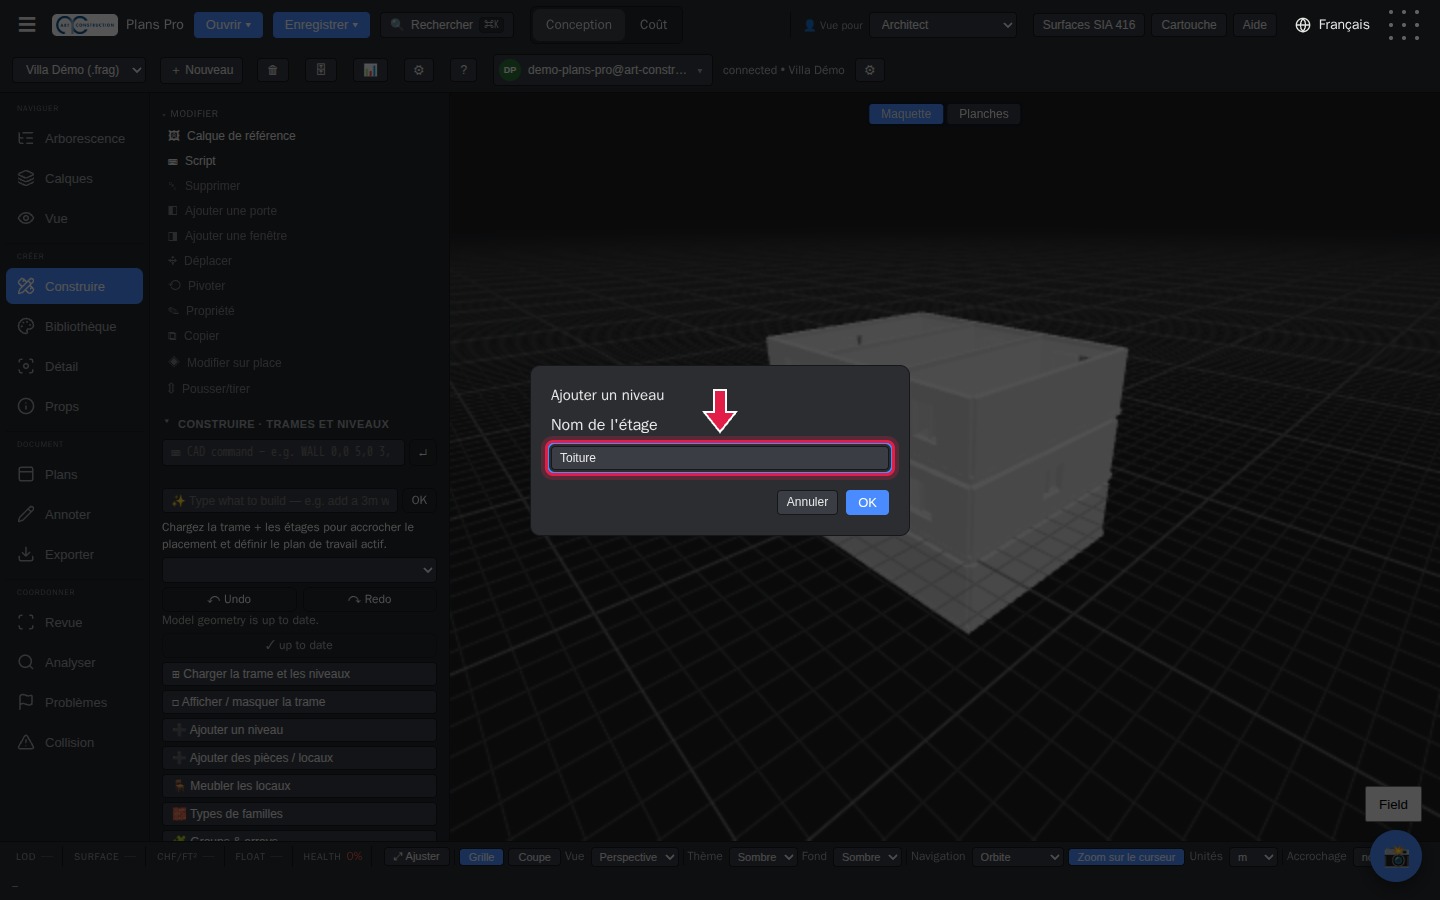This screenshot has width=1440, height=900.
Task: Click the question mark help icon
Action: [x=463, y=70]
